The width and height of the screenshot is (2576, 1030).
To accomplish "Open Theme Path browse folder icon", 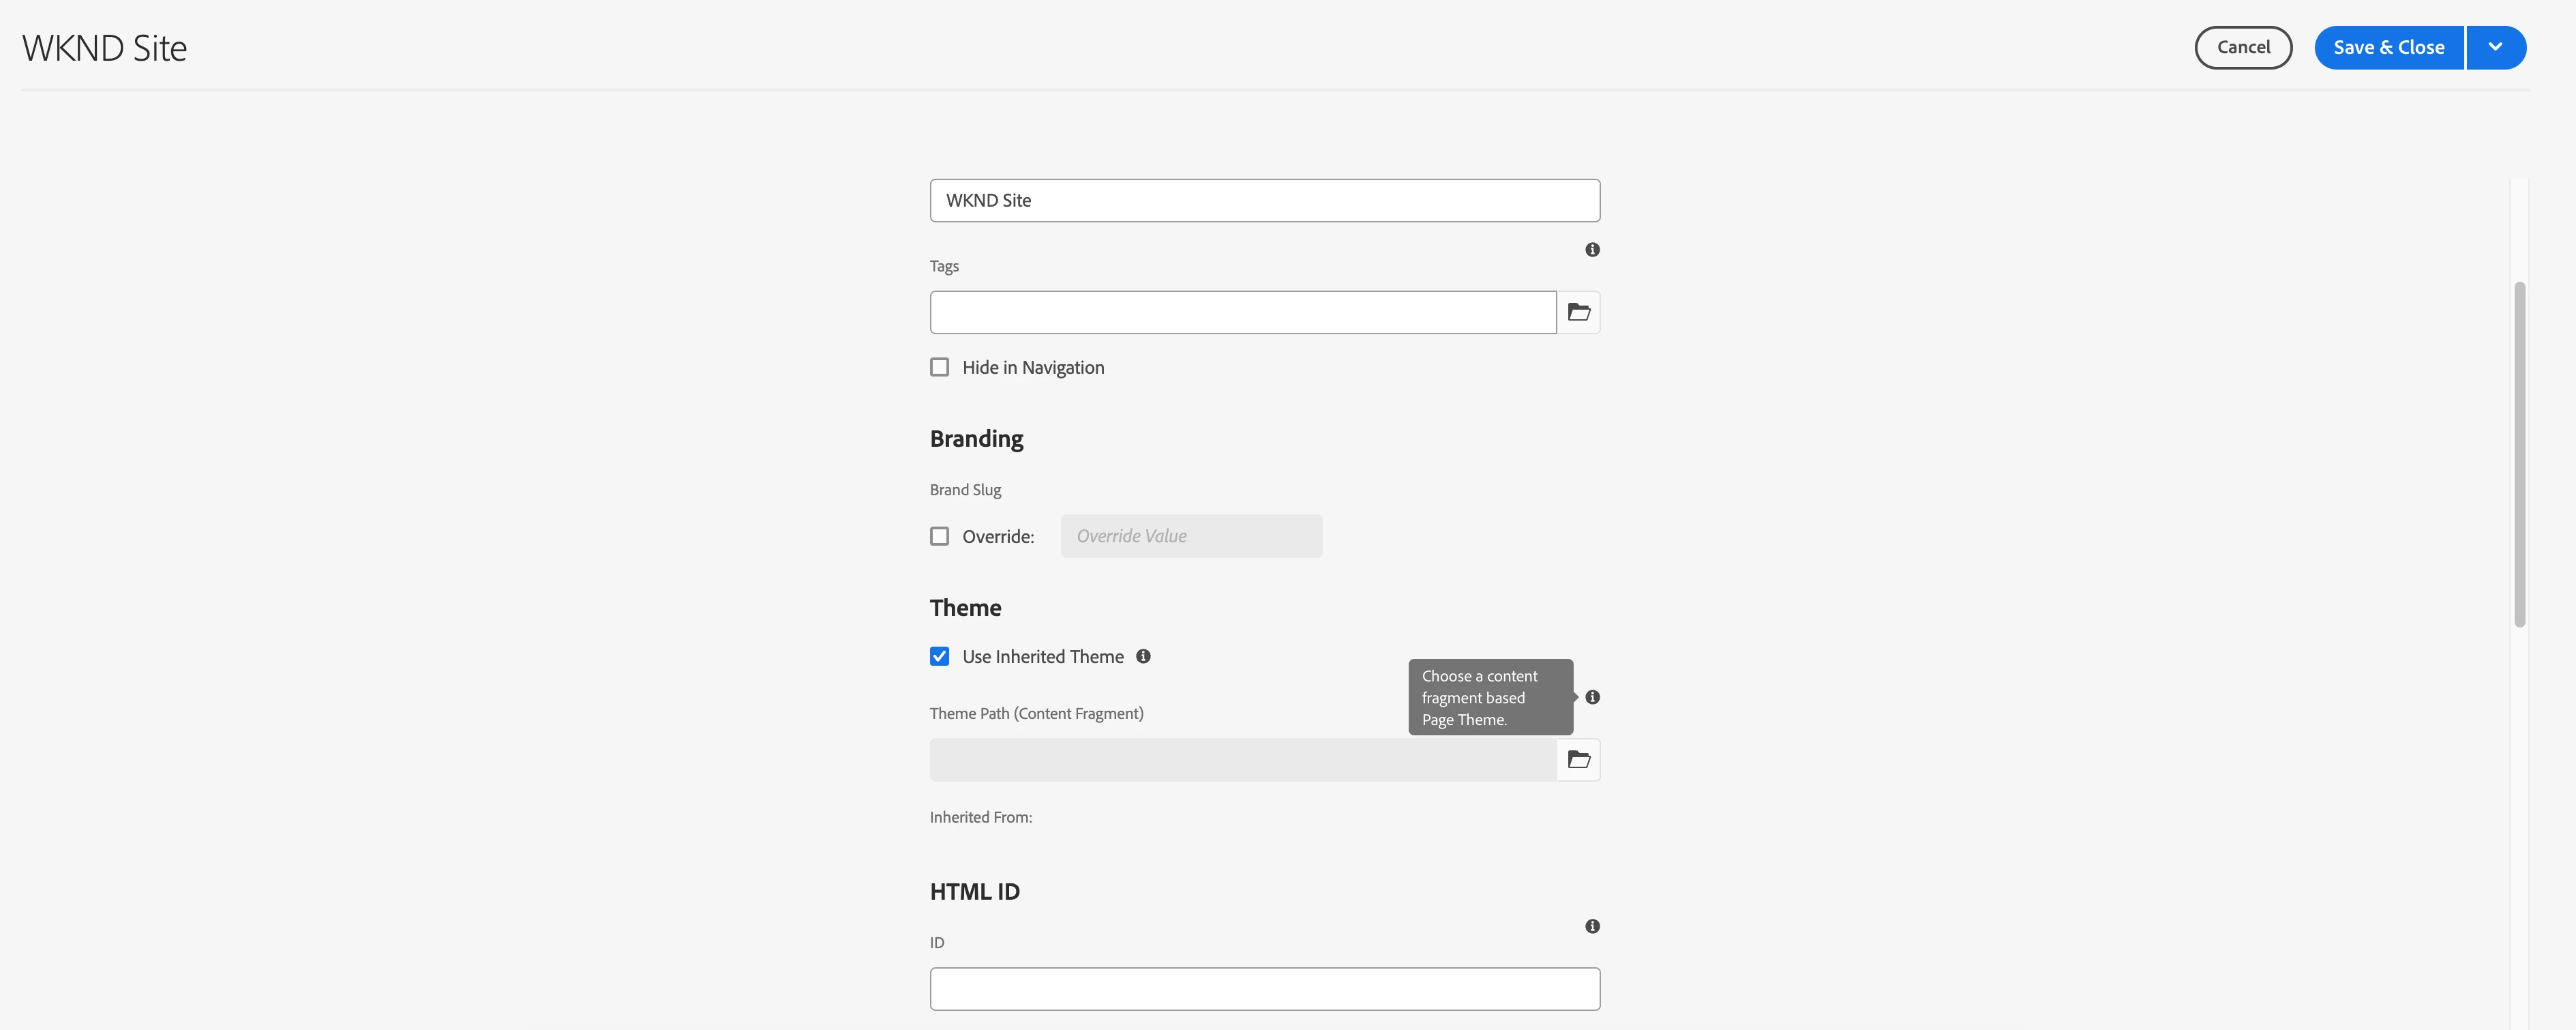I will (1578, 760).
